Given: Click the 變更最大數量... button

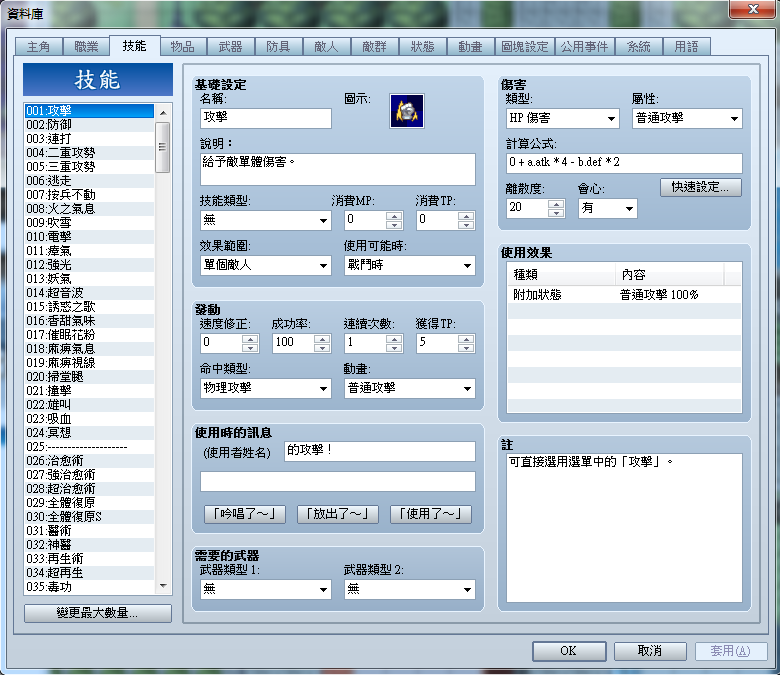Looking at the screenshot, I should coord(98,613).
